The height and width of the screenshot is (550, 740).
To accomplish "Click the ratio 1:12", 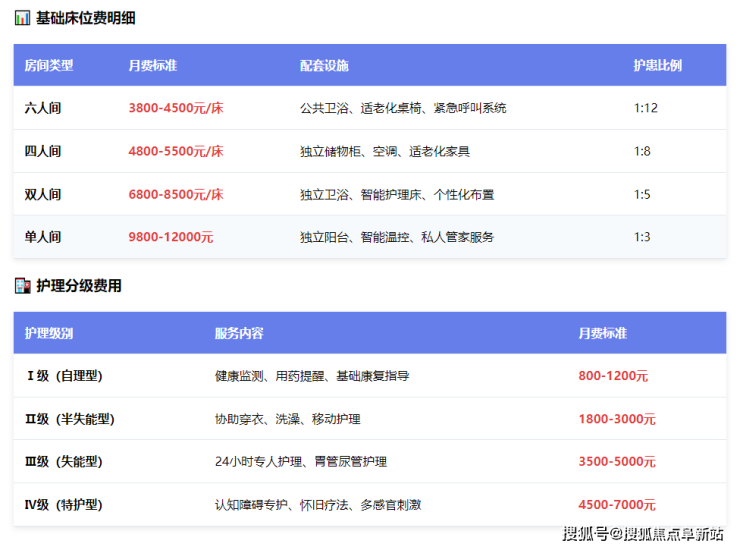I will point(646,108).
